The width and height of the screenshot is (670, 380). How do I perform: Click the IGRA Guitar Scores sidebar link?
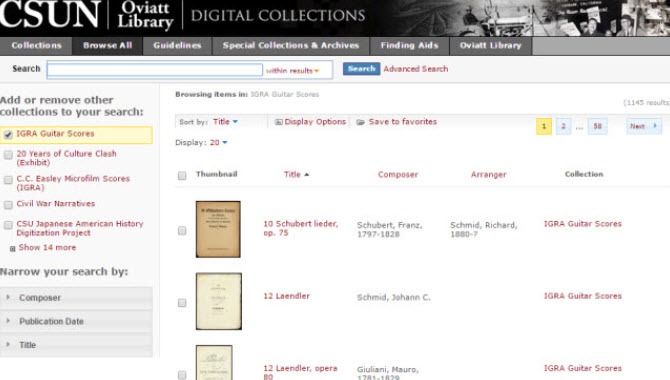55,134
